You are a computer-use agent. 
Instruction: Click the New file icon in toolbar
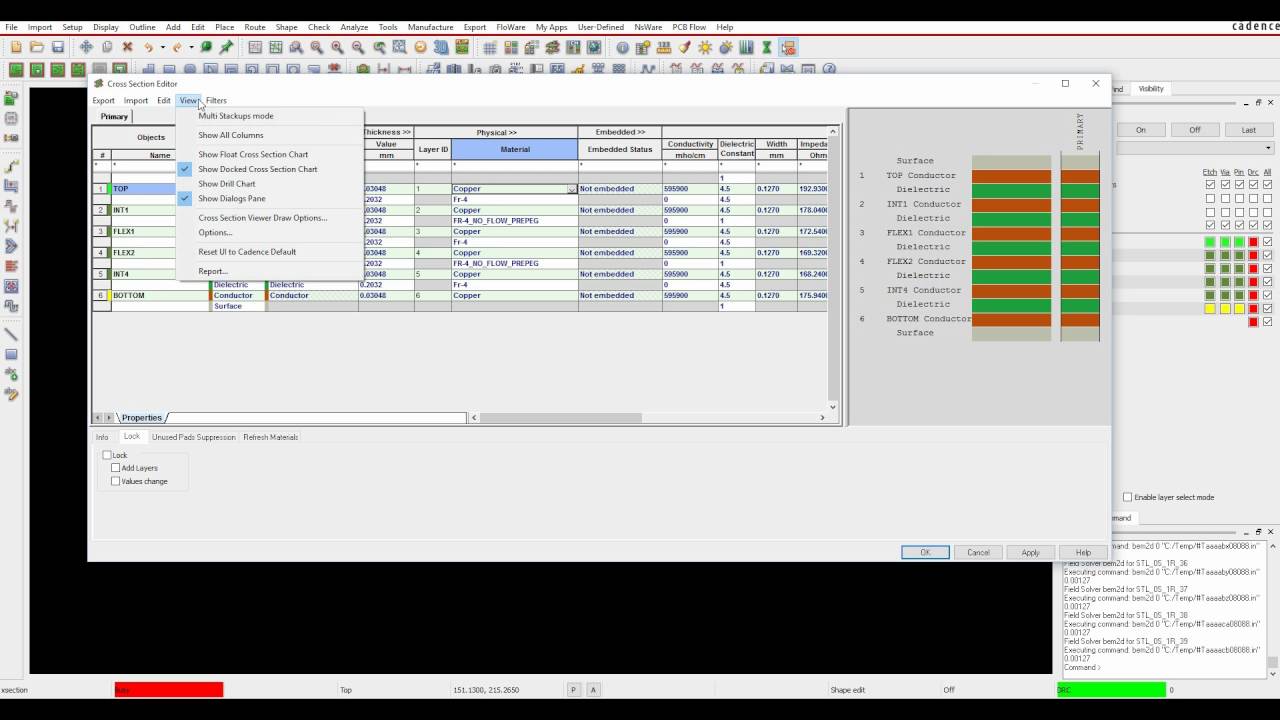point(16,47)
